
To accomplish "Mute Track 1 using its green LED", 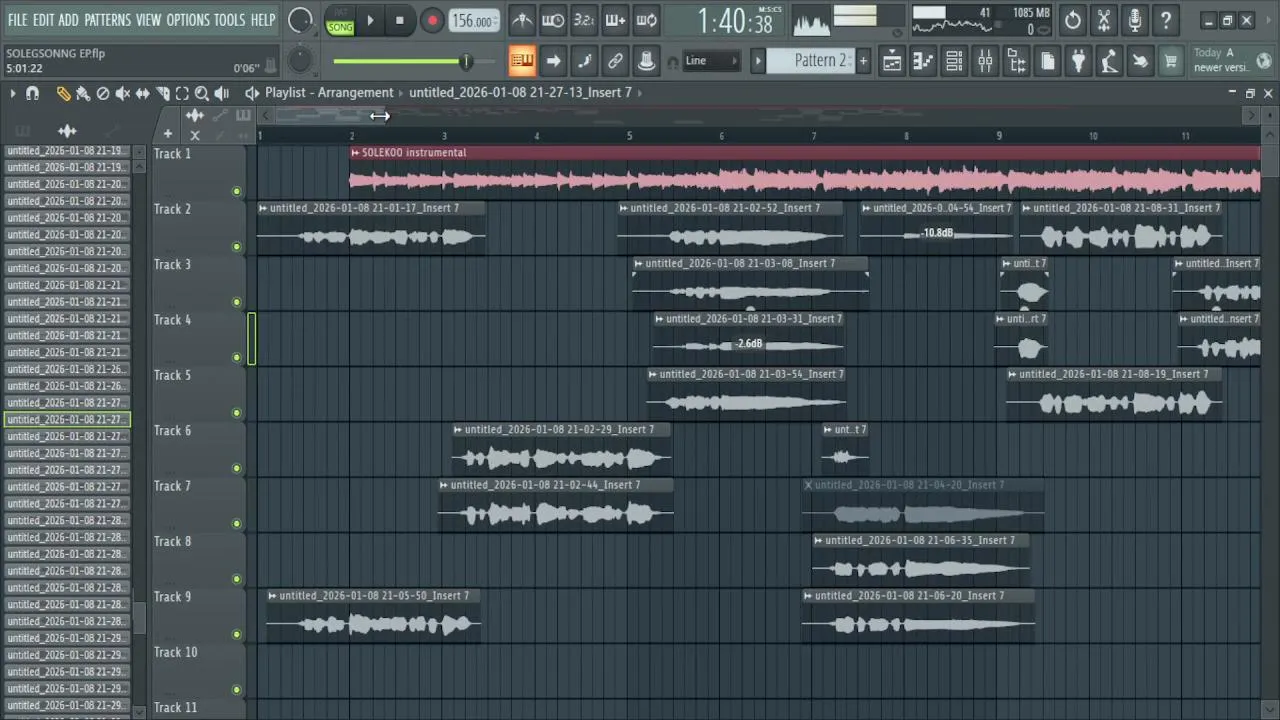I will [x=237, y=191].
